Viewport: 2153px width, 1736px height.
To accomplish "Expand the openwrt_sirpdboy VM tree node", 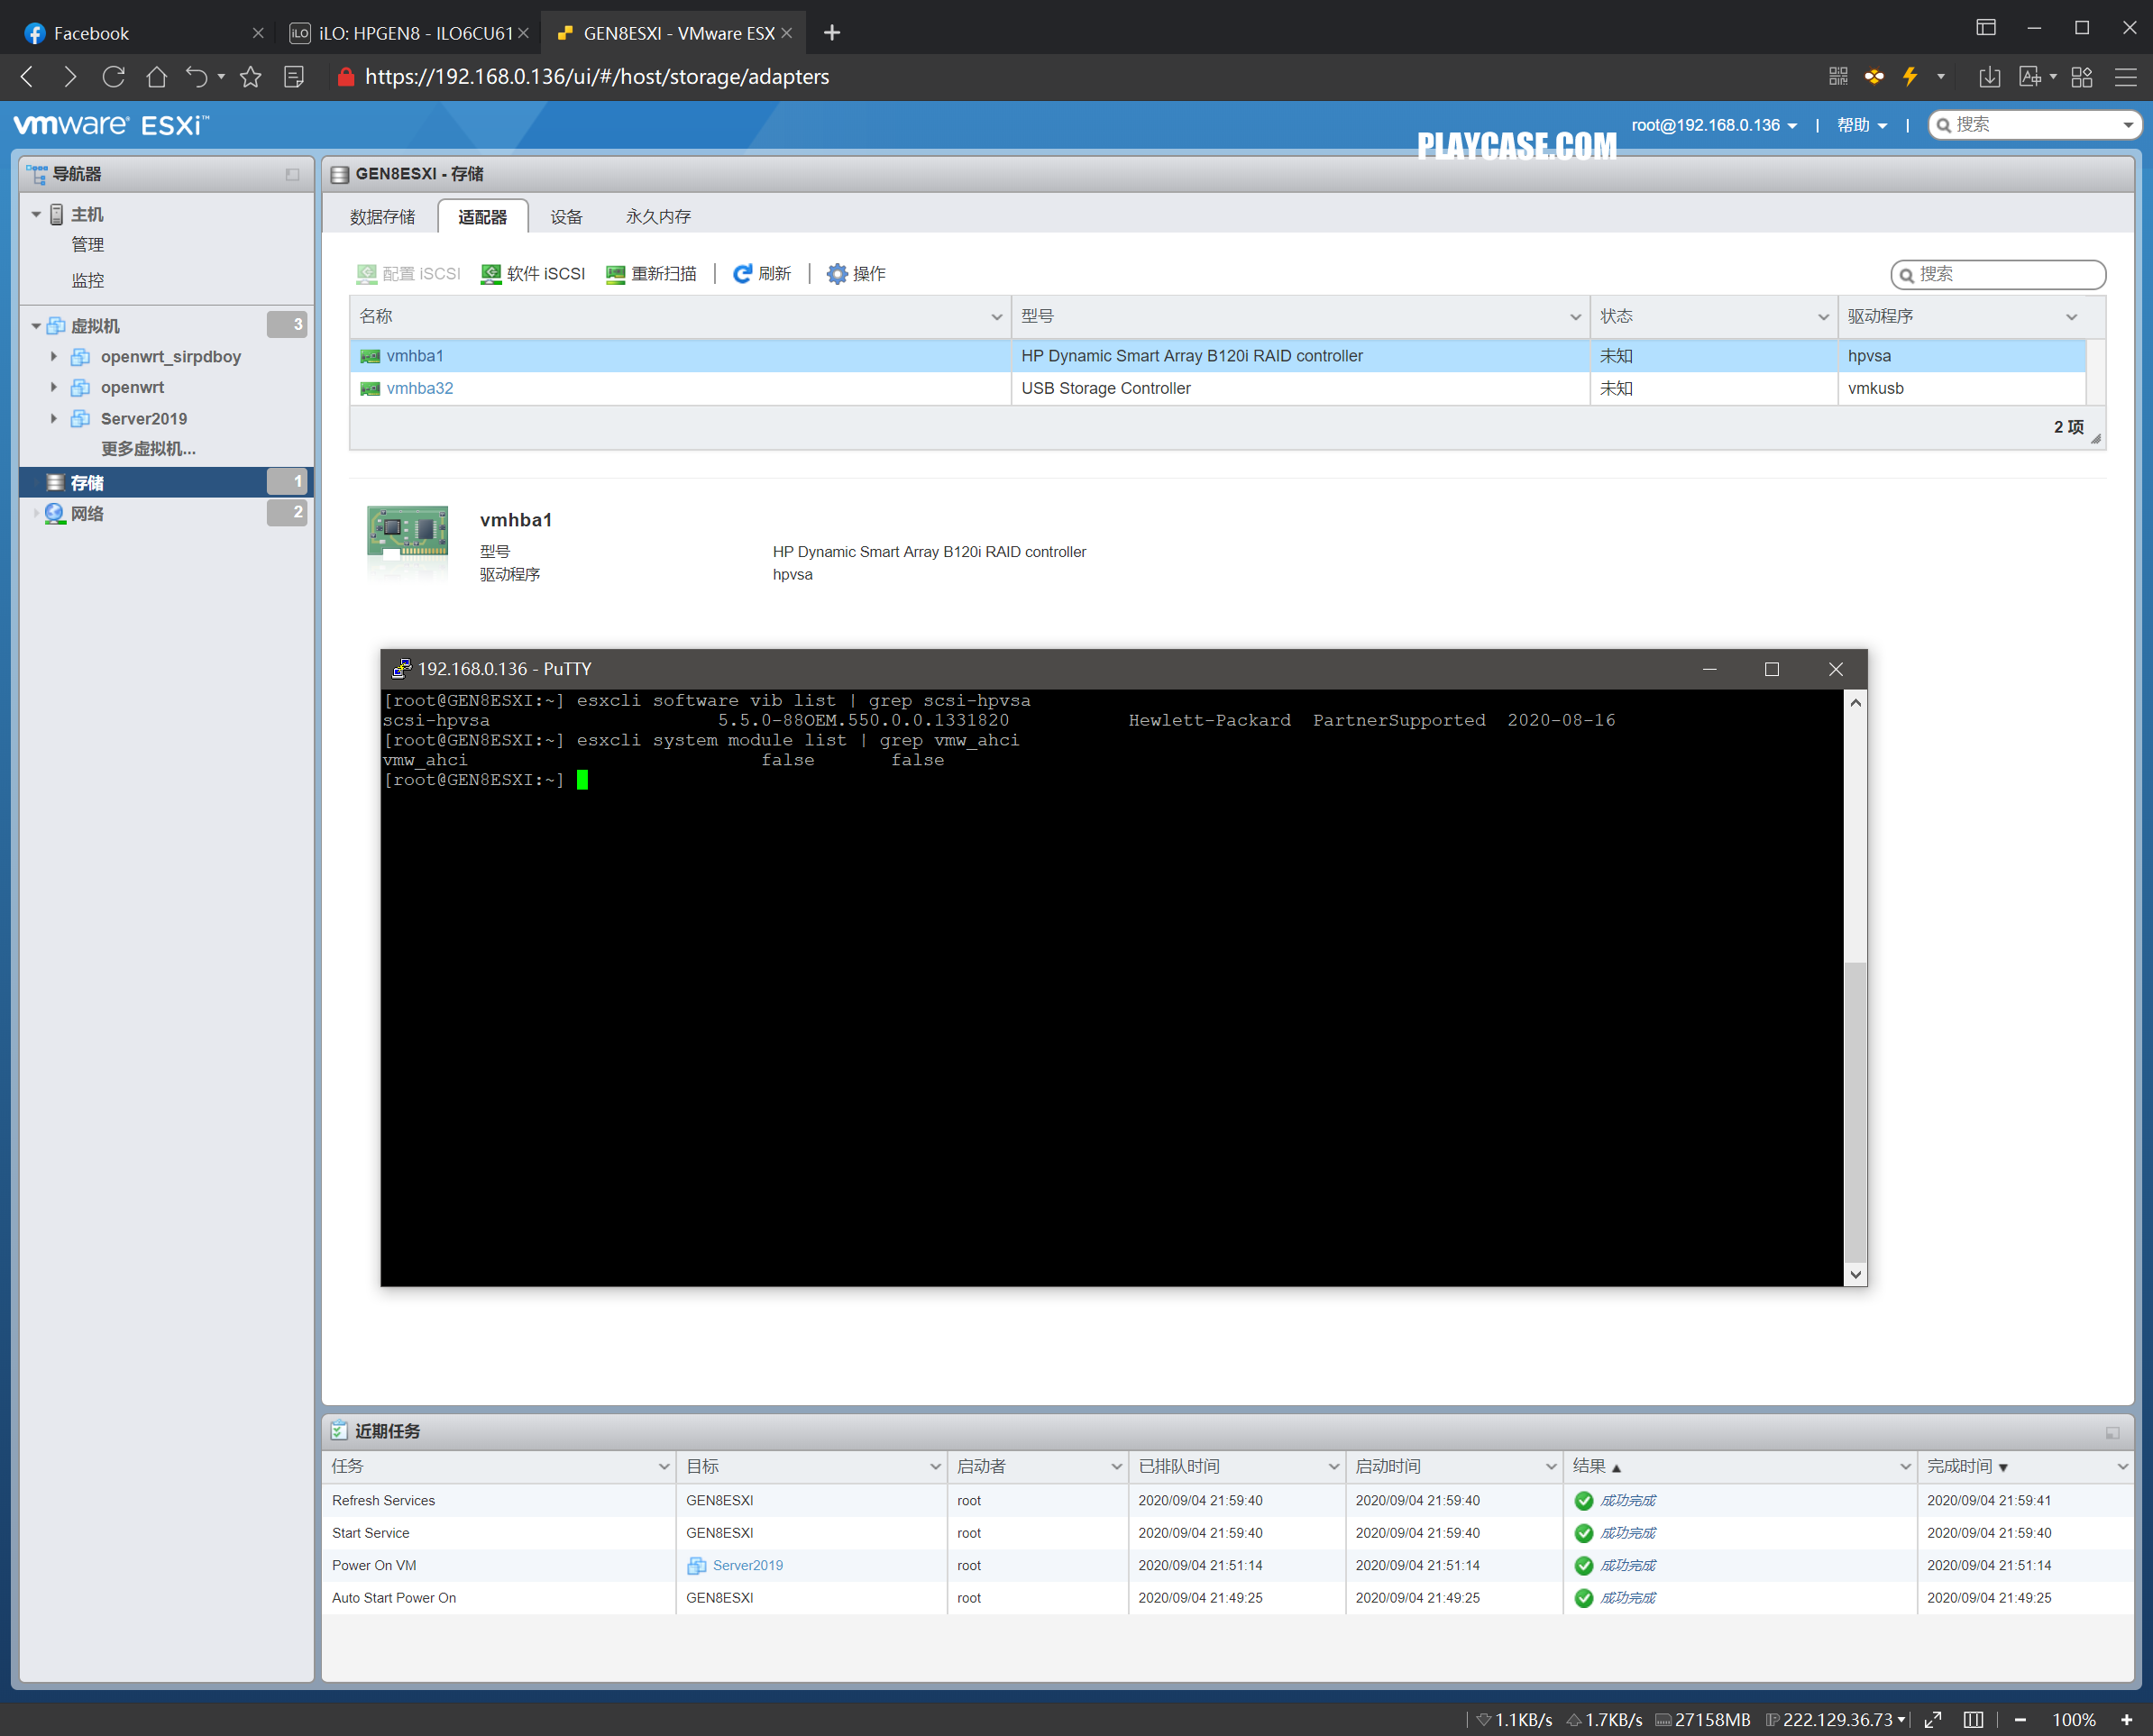I will [54, 357].
